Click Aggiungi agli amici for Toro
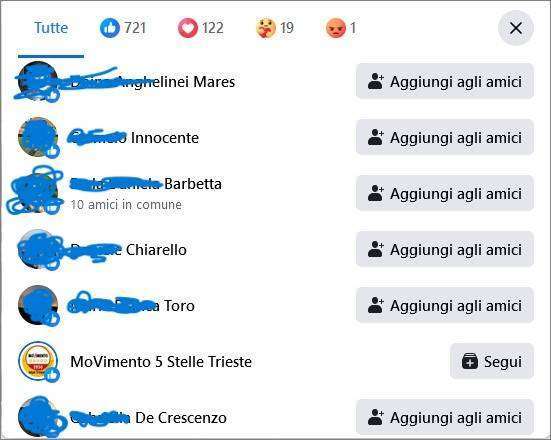This screenshot has width=551, height=440. click(x=445, y=305)
